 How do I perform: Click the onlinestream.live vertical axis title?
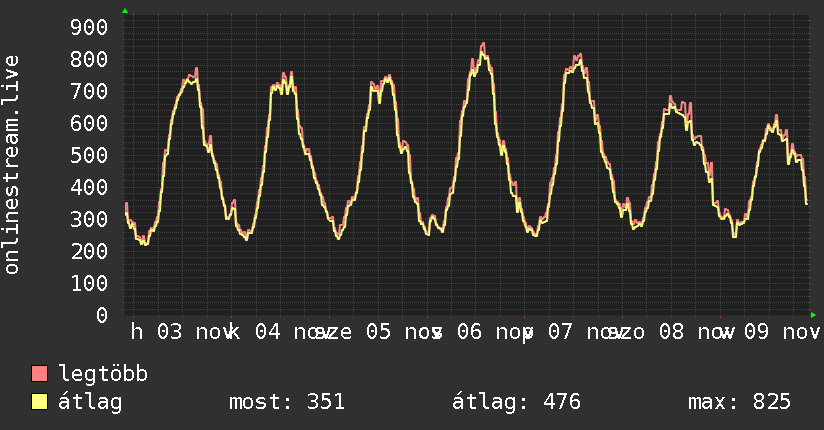[12, 165]
